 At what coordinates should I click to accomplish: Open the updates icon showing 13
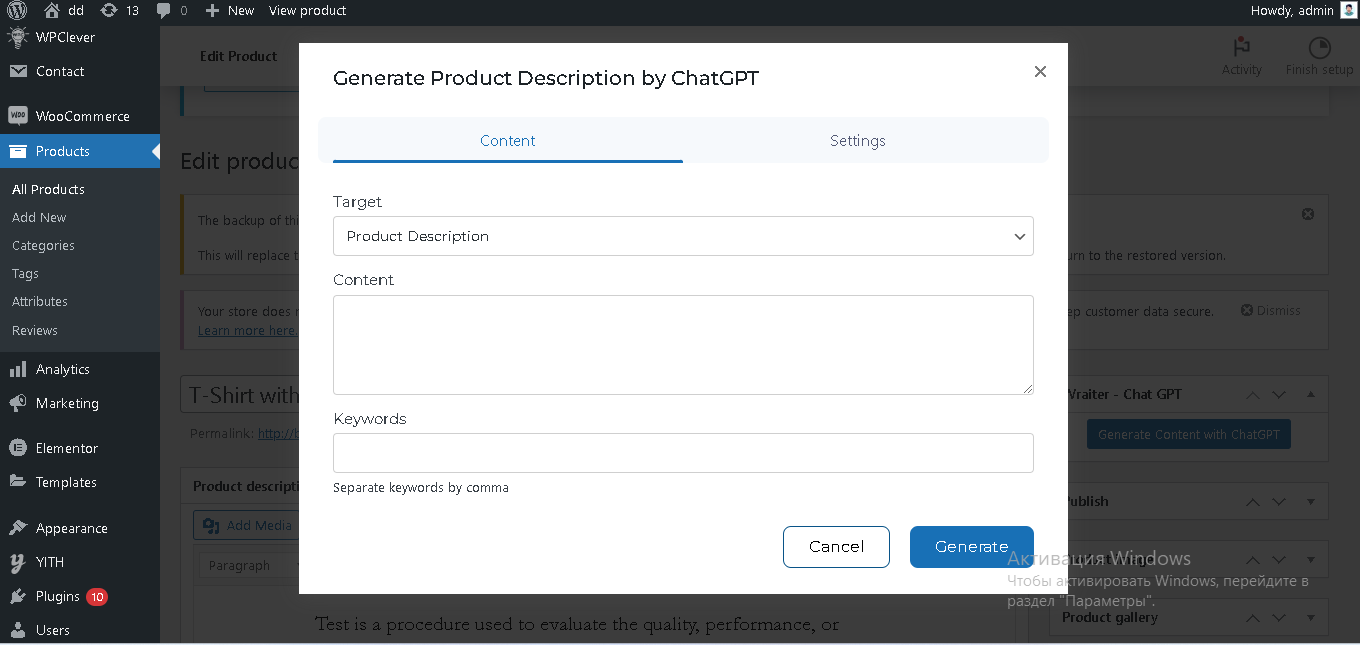click(109, 11)
